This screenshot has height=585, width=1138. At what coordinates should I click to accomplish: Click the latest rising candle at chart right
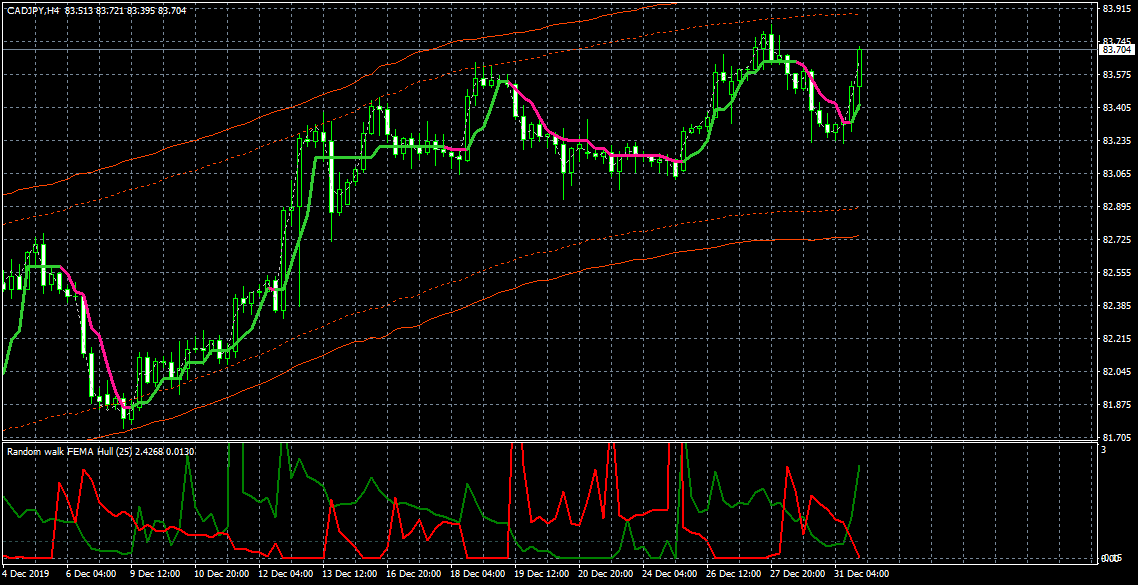tap(859, 67)
